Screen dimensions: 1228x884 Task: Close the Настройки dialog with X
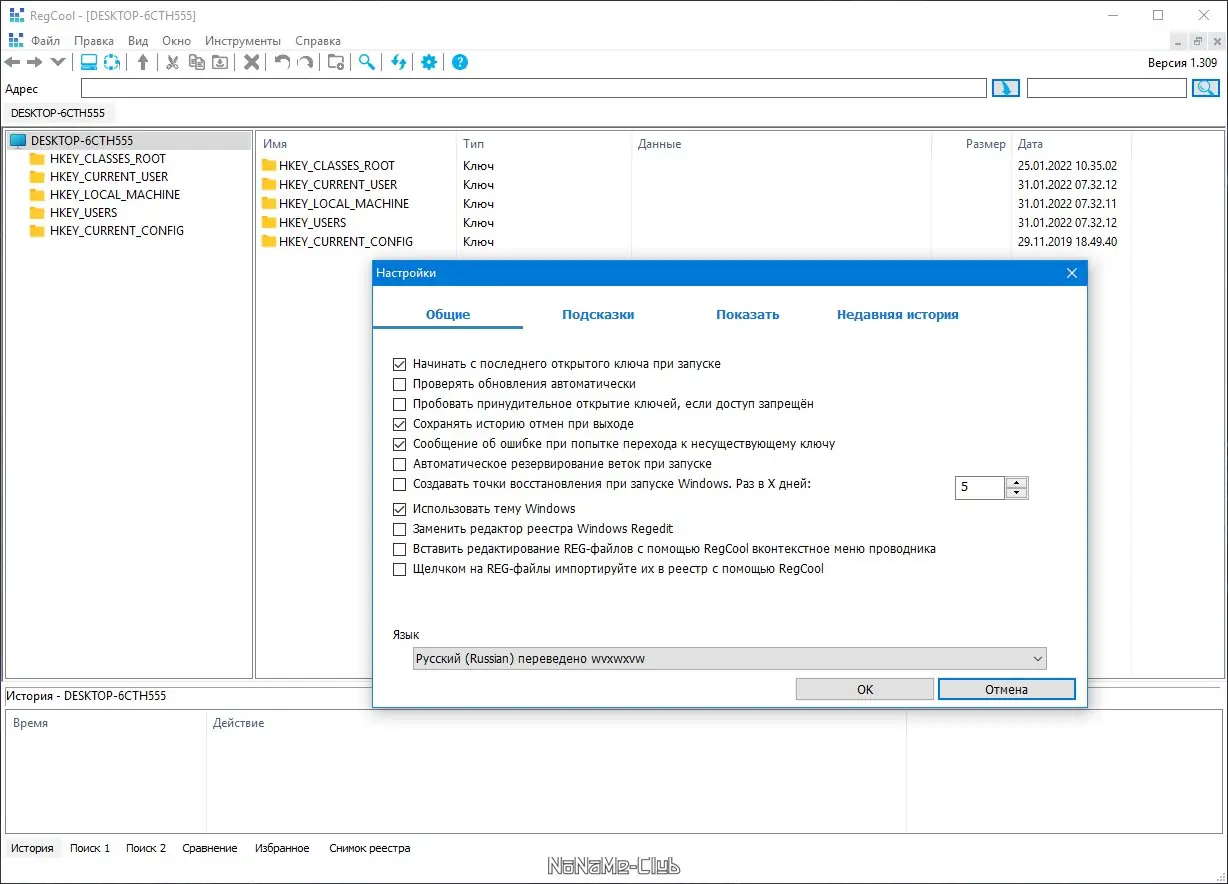pos(1071,273)
